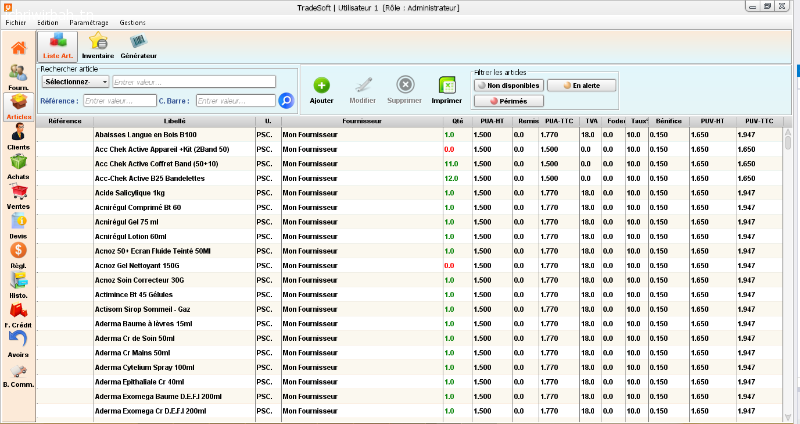
Task: Toggle the Non disponibles filter
Action: pos(509,86)
